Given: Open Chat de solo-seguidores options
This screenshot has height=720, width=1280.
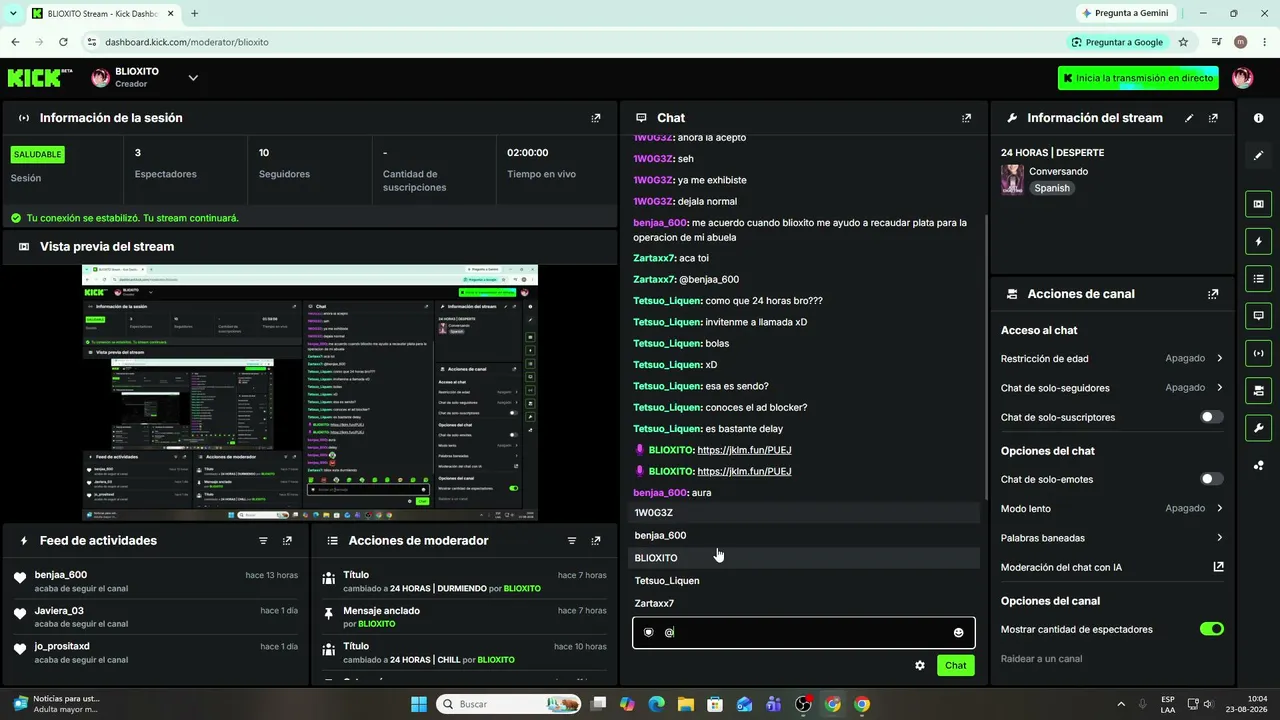Looking at the screenshot, I should (1112, 388).
